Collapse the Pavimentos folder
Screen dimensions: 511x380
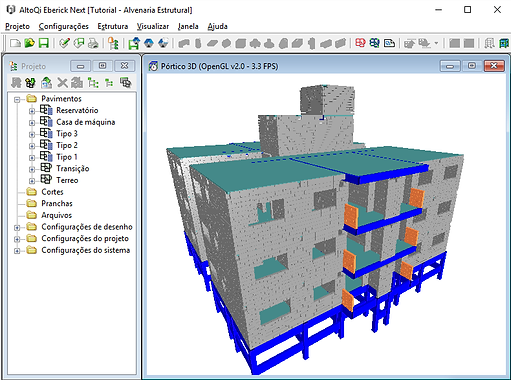pyautogui.click(x=17, y=99)
